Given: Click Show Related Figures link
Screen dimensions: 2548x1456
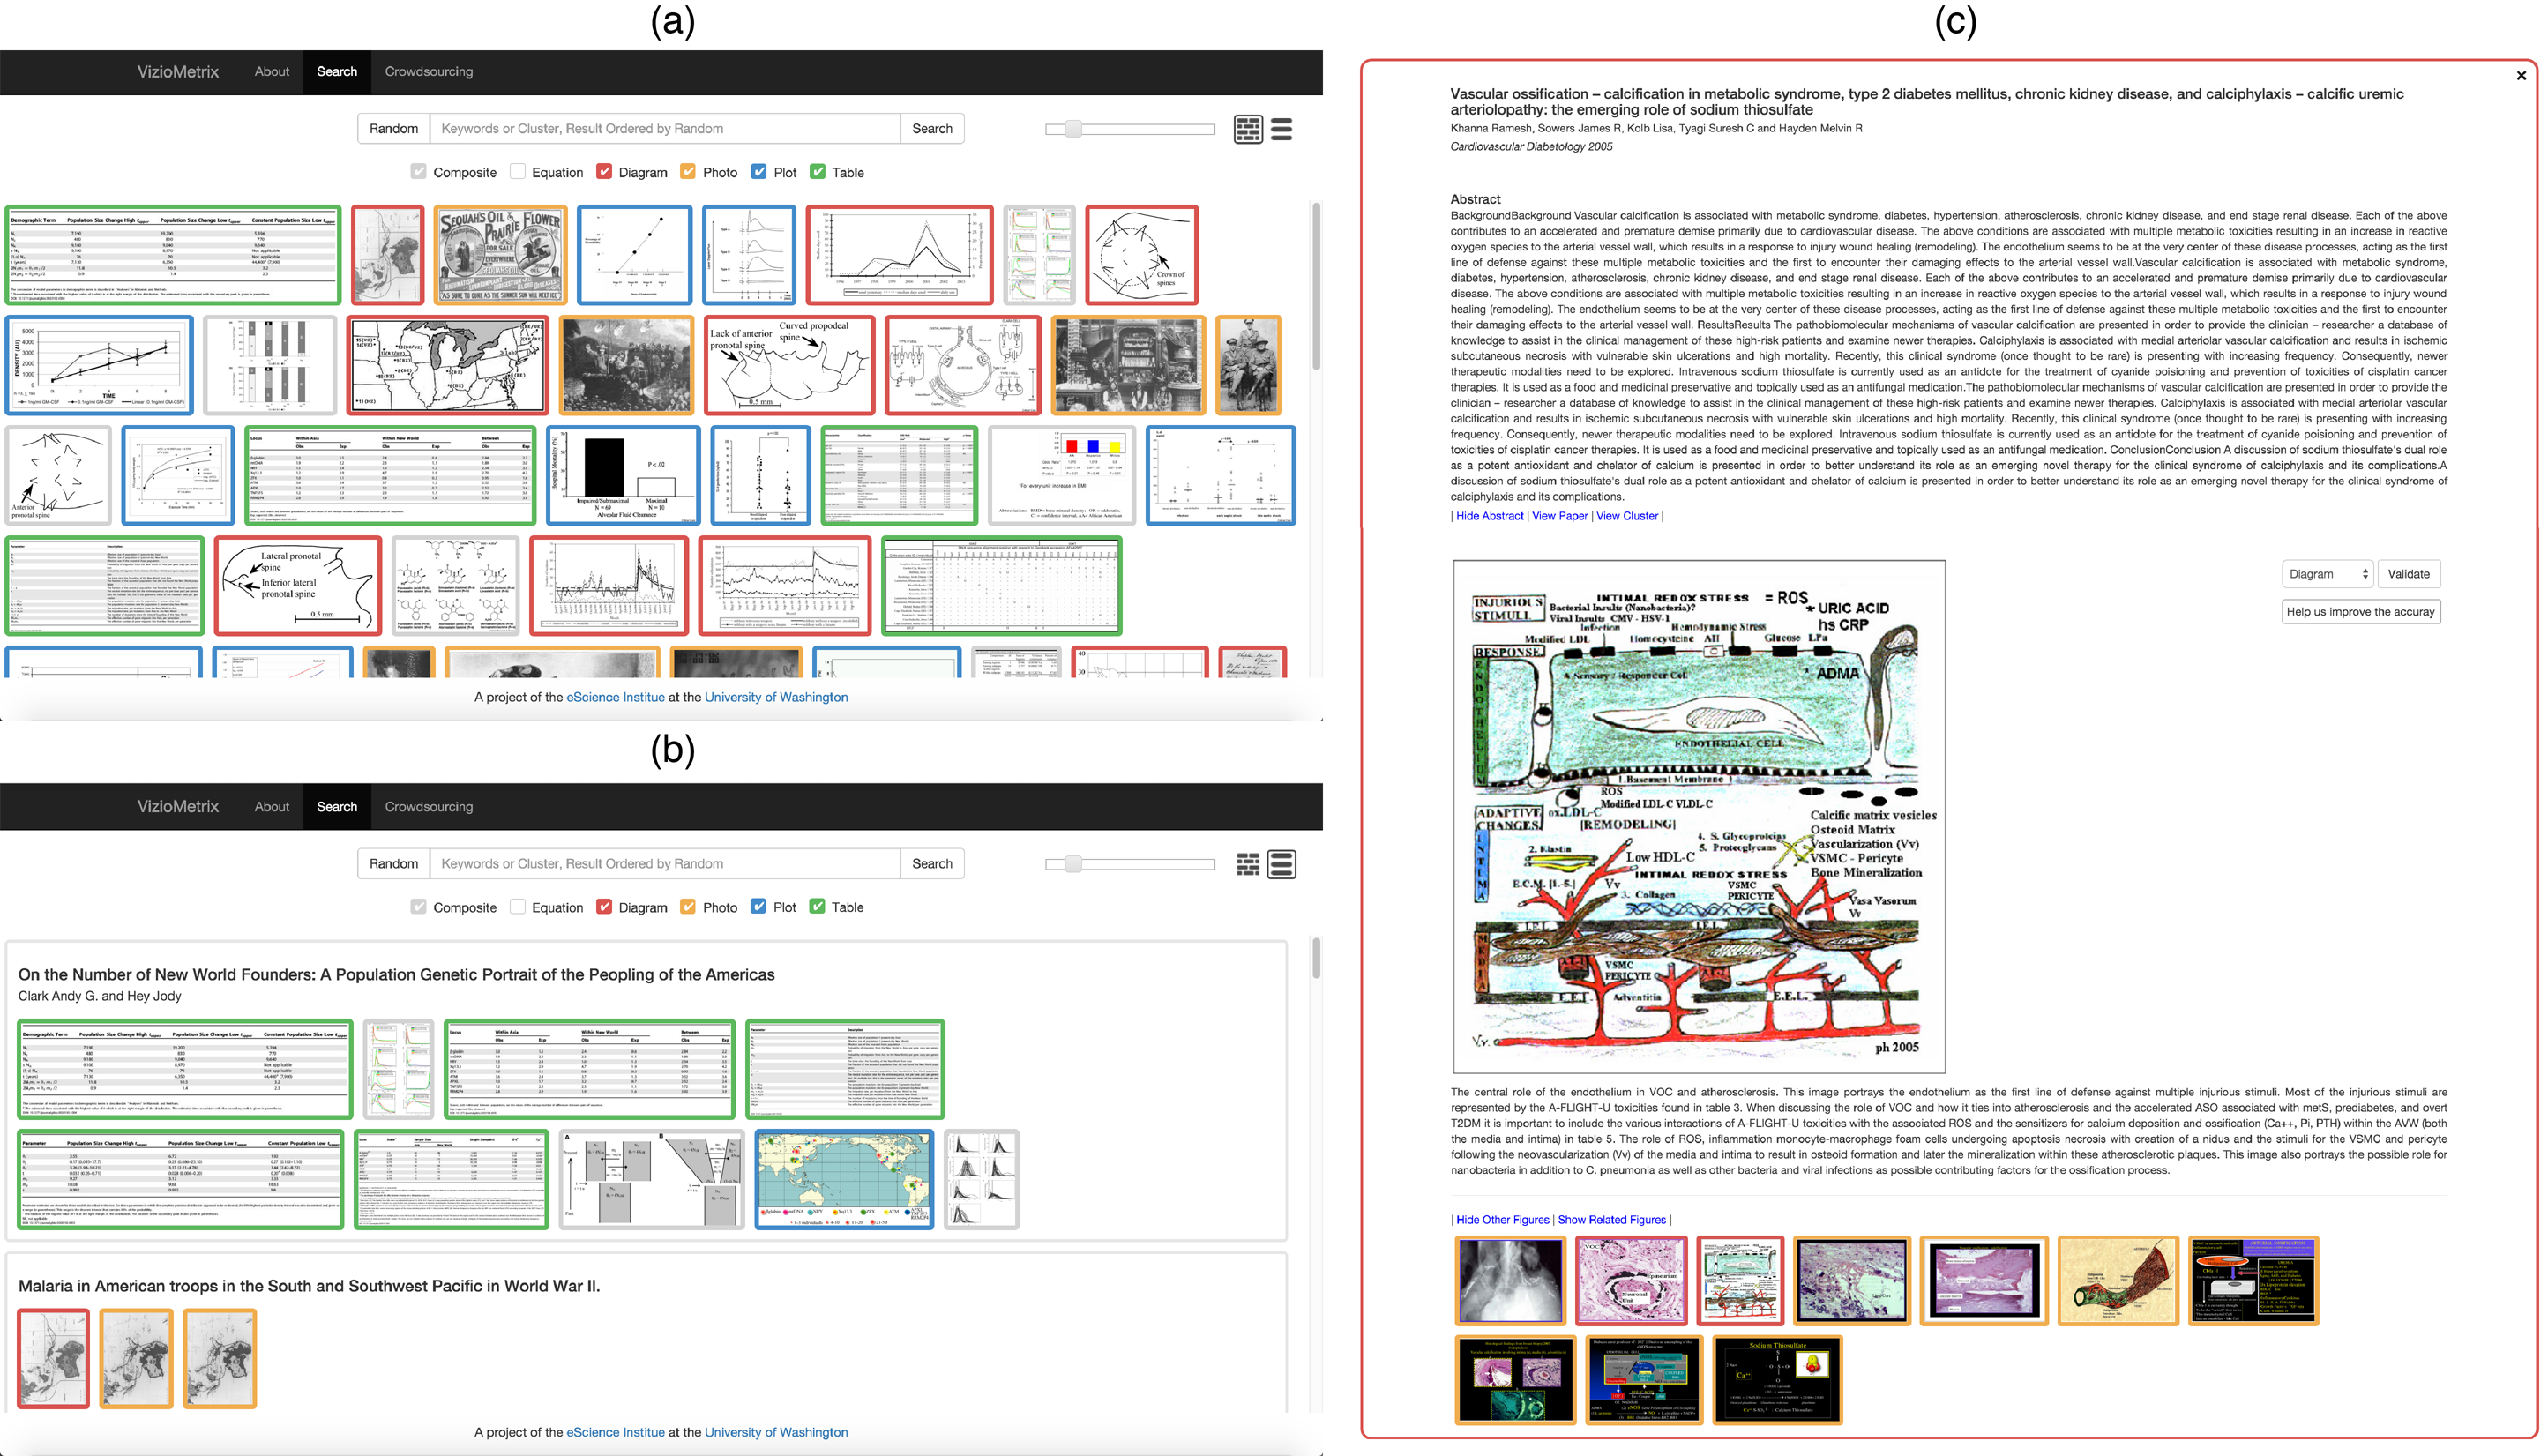Looking at the screenshot, I should [1612, 1220].
